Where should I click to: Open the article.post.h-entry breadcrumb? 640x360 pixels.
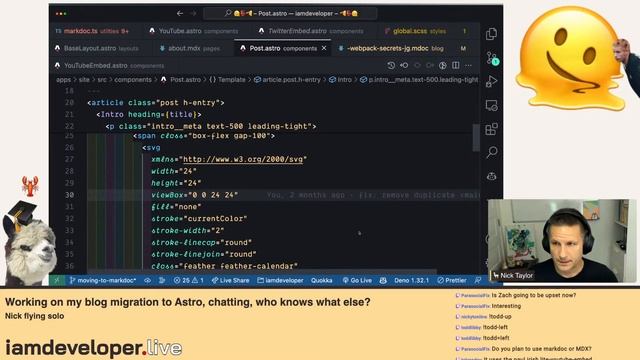[287, 80]
